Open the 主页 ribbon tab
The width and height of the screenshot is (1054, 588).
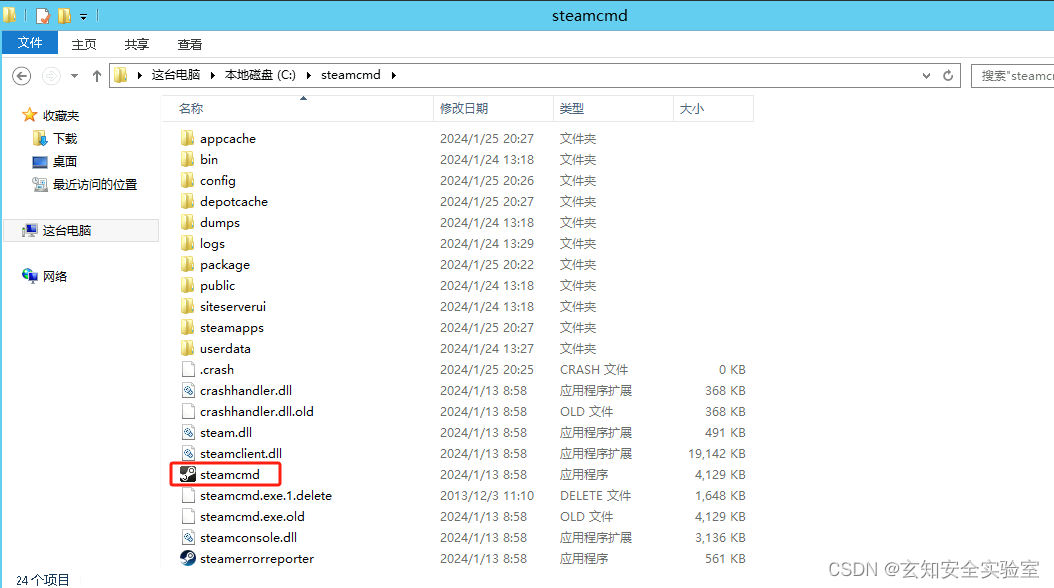click(84, 44)
